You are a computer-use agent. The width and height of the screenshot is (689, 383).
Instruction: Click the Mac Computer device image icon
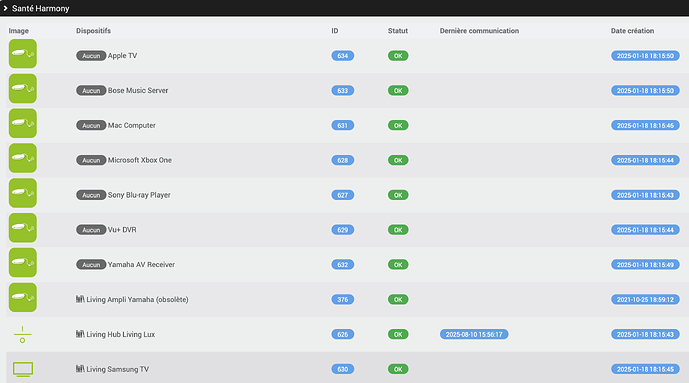[22, 123]
